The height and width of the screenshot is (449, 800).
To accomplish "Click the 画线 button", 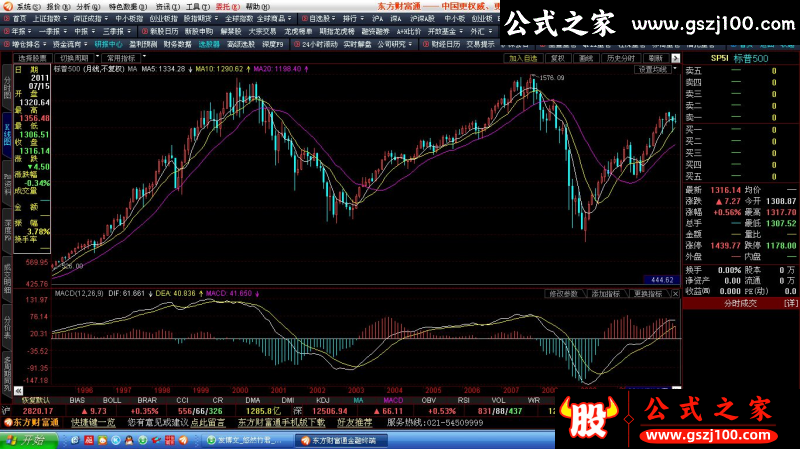I will [586, 58].
